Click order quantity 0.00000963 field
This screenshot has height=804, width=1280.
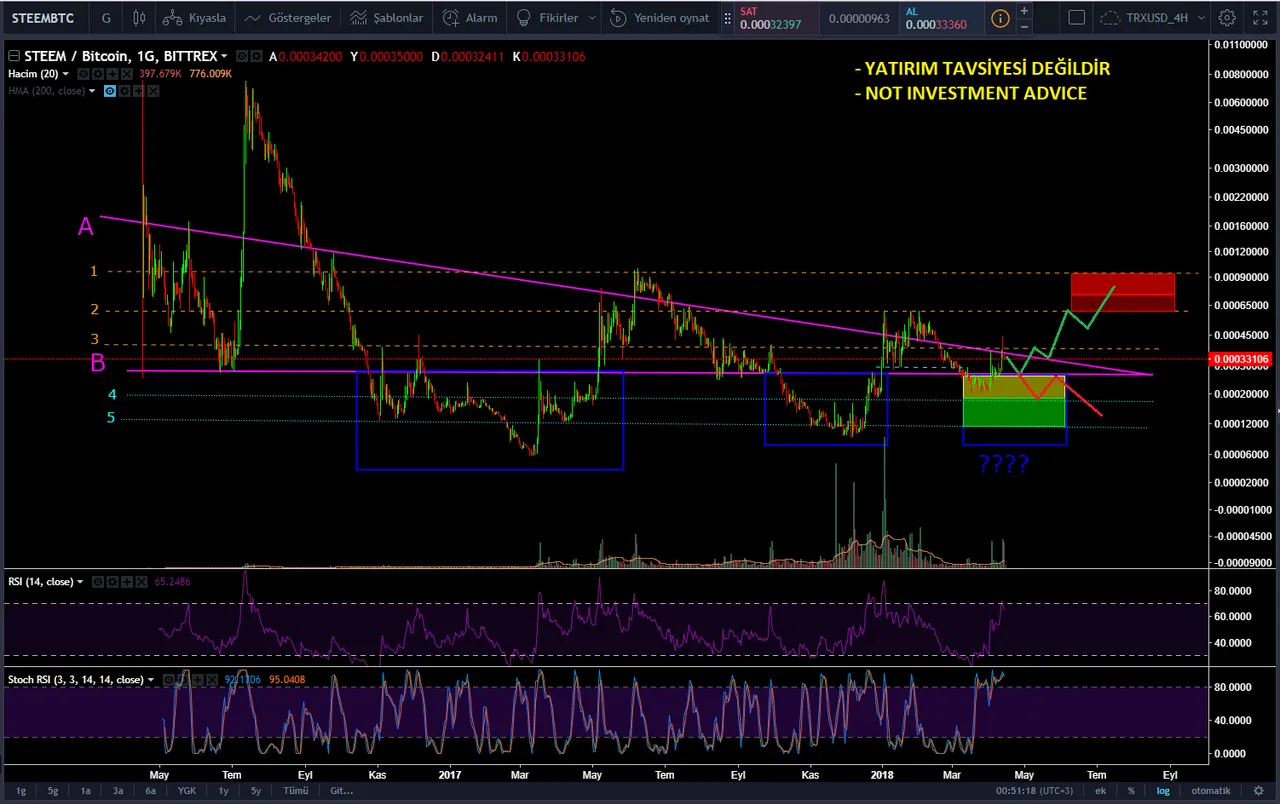pyautogui.click(x=859, y=17)
